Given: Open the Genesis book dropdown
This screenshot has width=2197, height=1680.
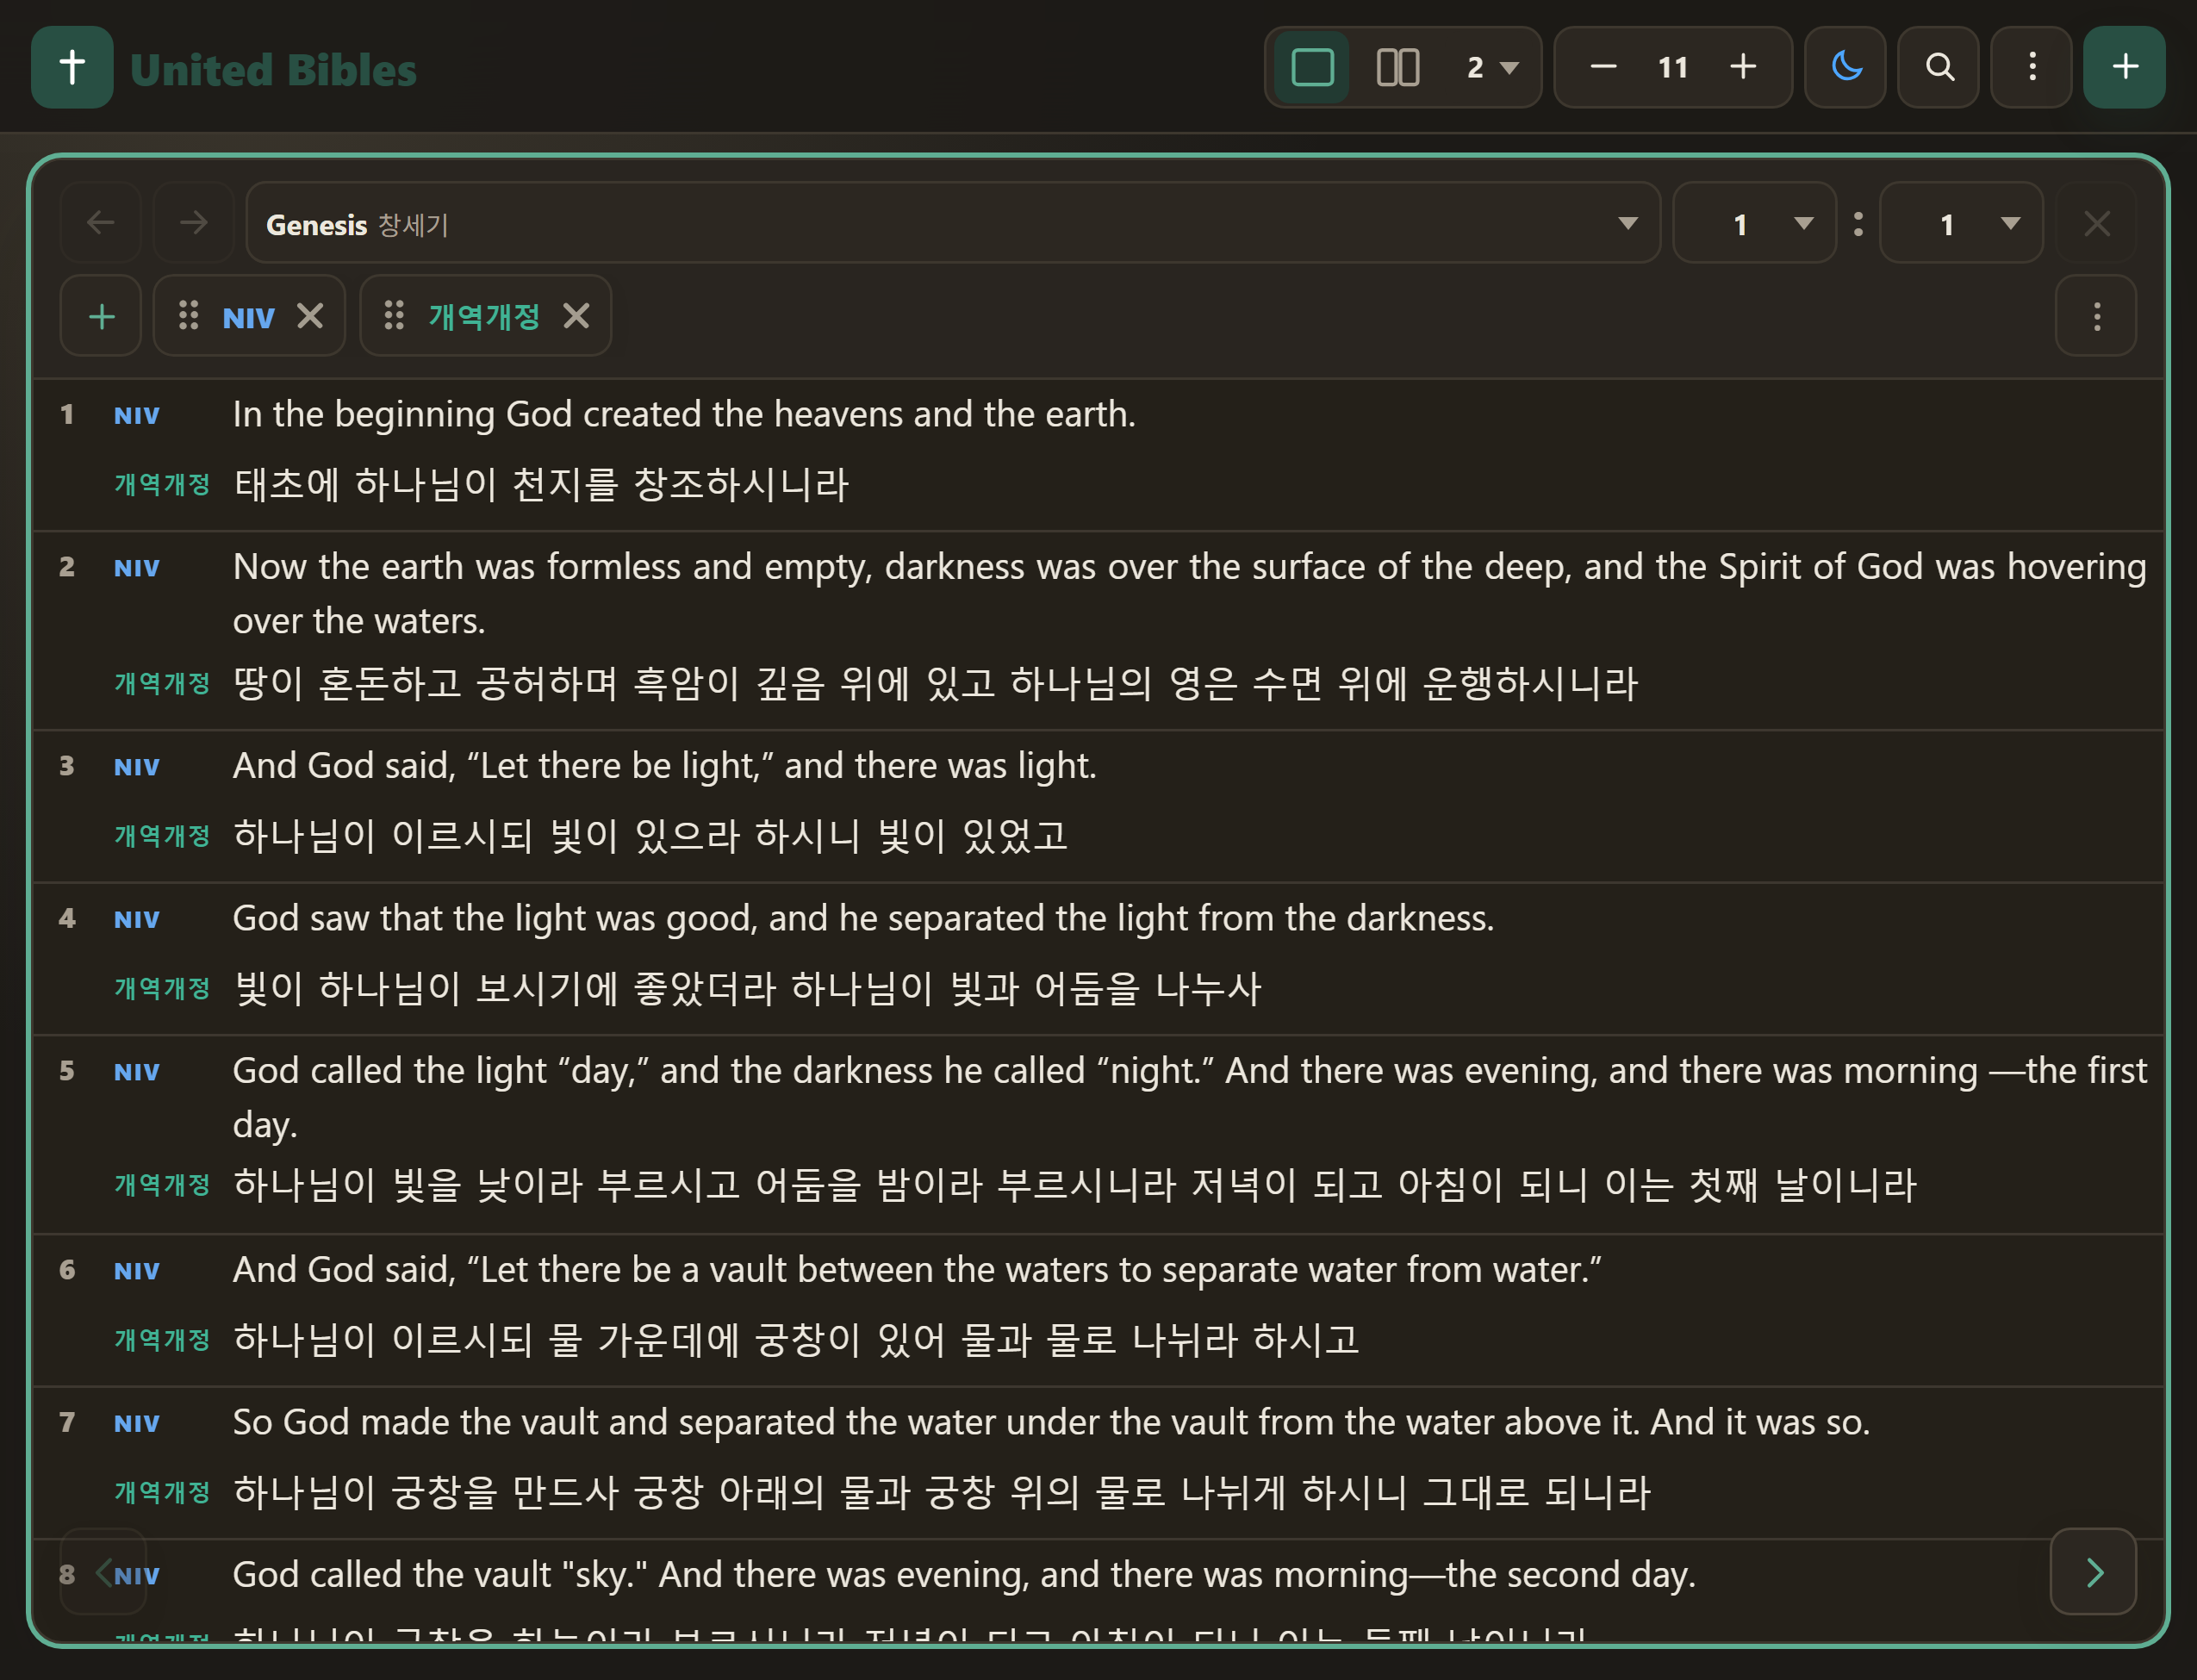Looking at the screenshot, I should 953,222.
